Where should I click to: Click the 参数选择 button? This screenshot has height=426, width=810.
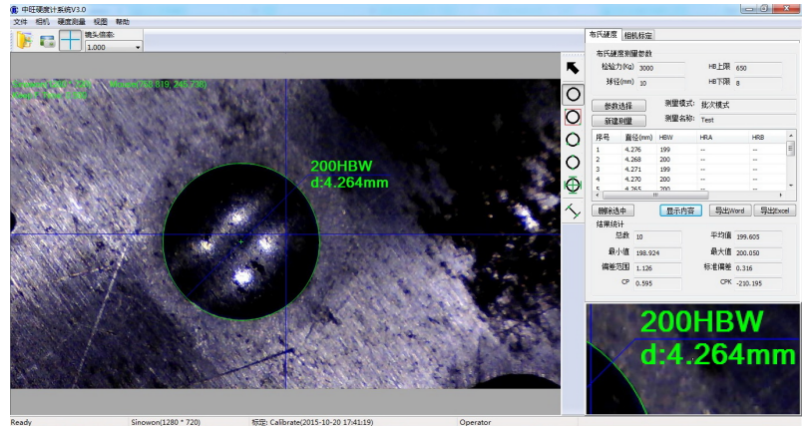click(619, 105)
